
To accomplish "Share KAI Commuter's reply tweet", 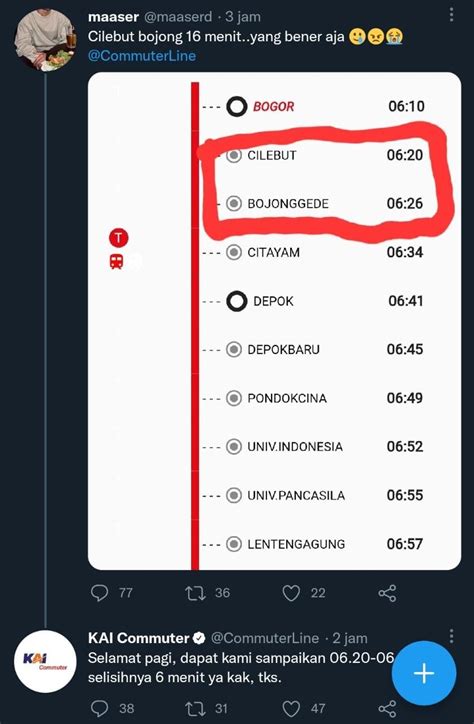I will (x=387, y=708).
